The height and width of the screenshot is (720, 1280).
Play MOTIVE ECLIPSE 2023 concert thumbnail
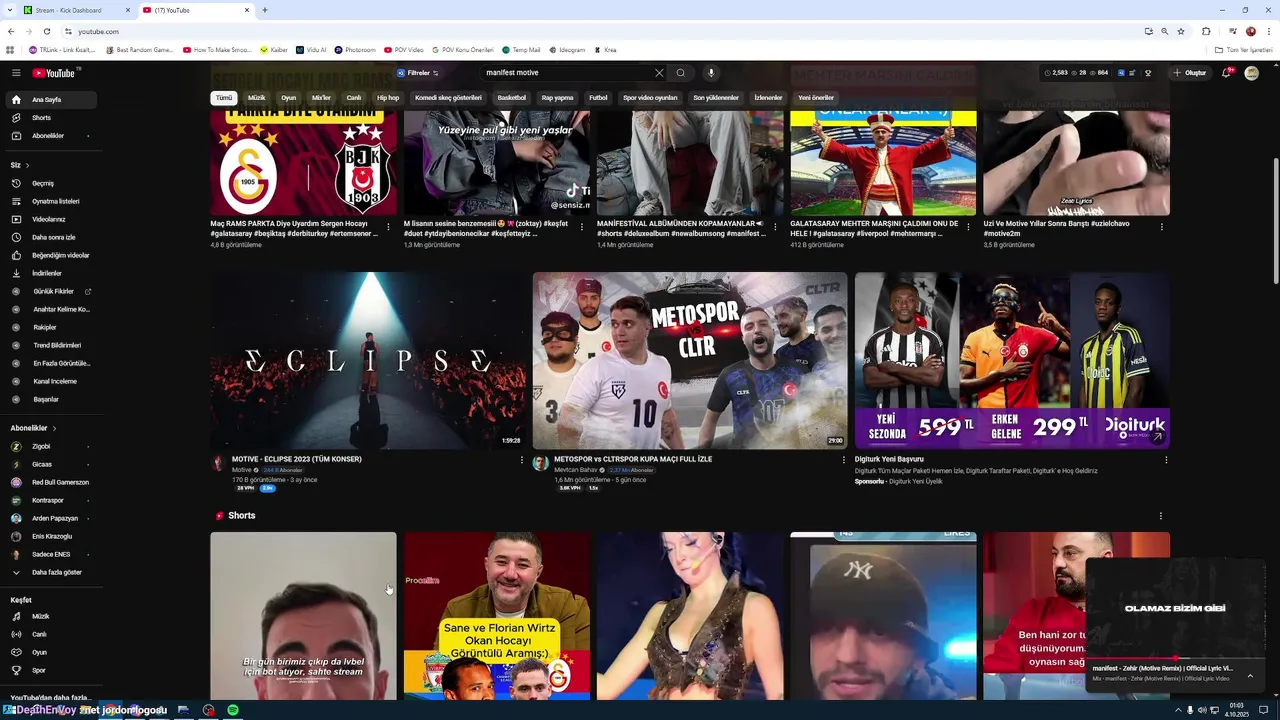tap(366, 361)
